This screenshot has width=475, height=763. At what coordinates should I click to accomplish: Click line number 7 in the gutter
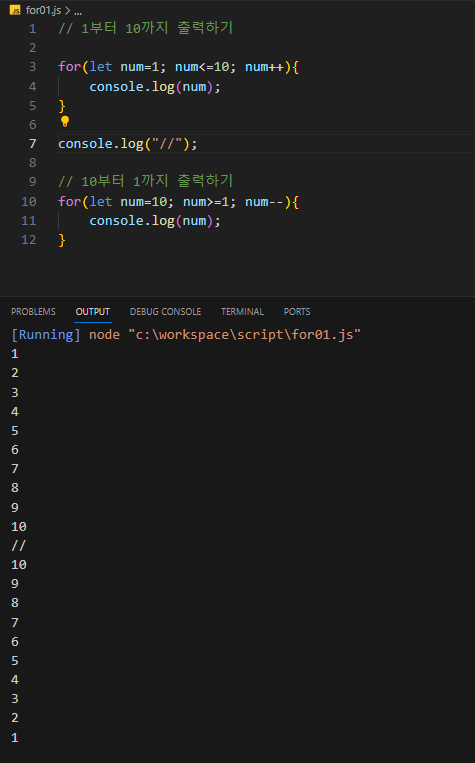[33, 144]
